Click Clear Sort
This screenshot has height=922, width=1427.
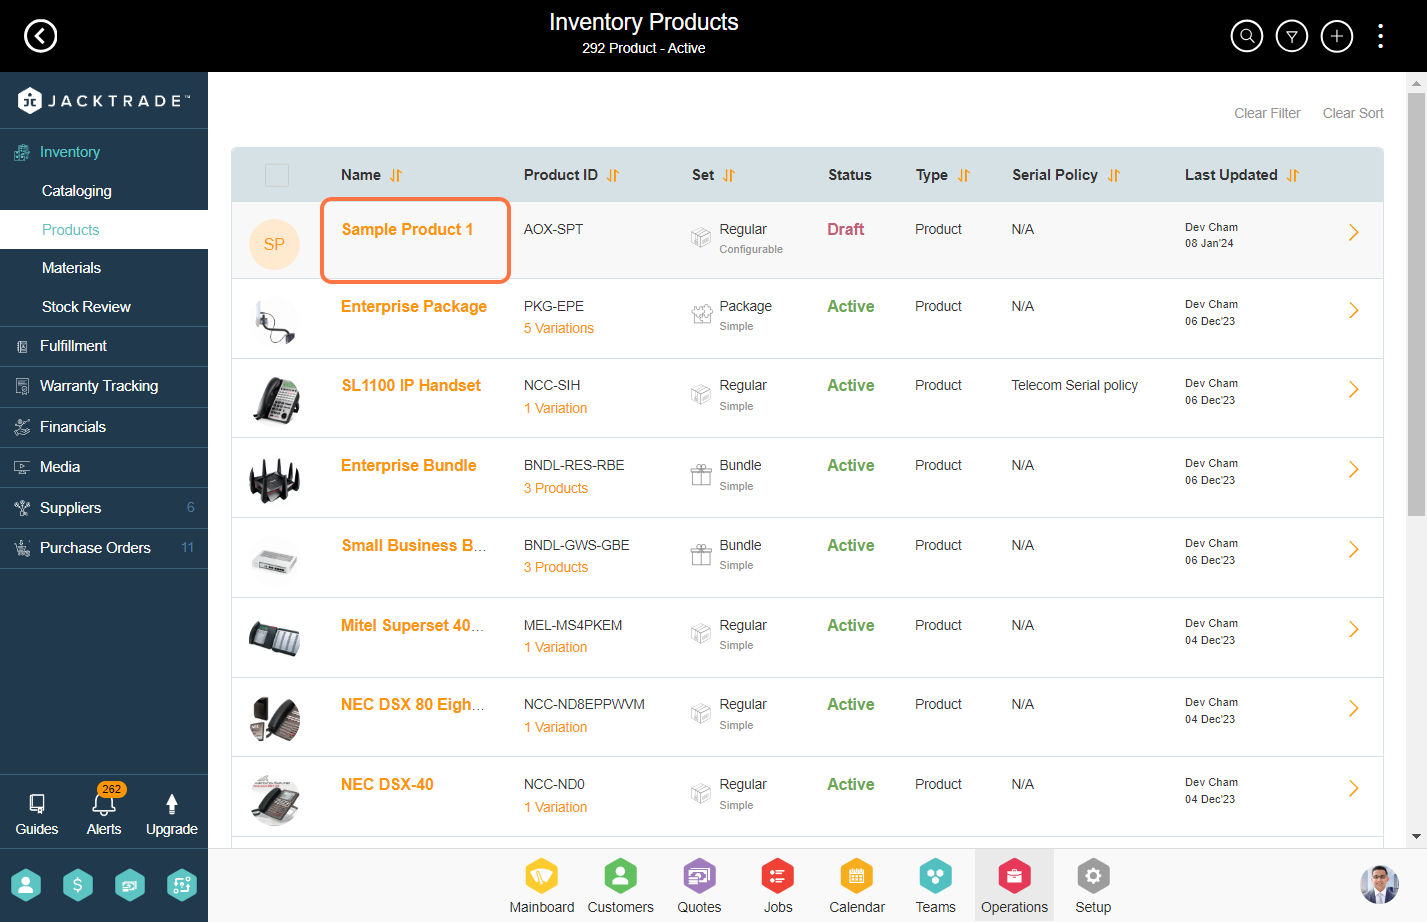[x=1353, y=113]
